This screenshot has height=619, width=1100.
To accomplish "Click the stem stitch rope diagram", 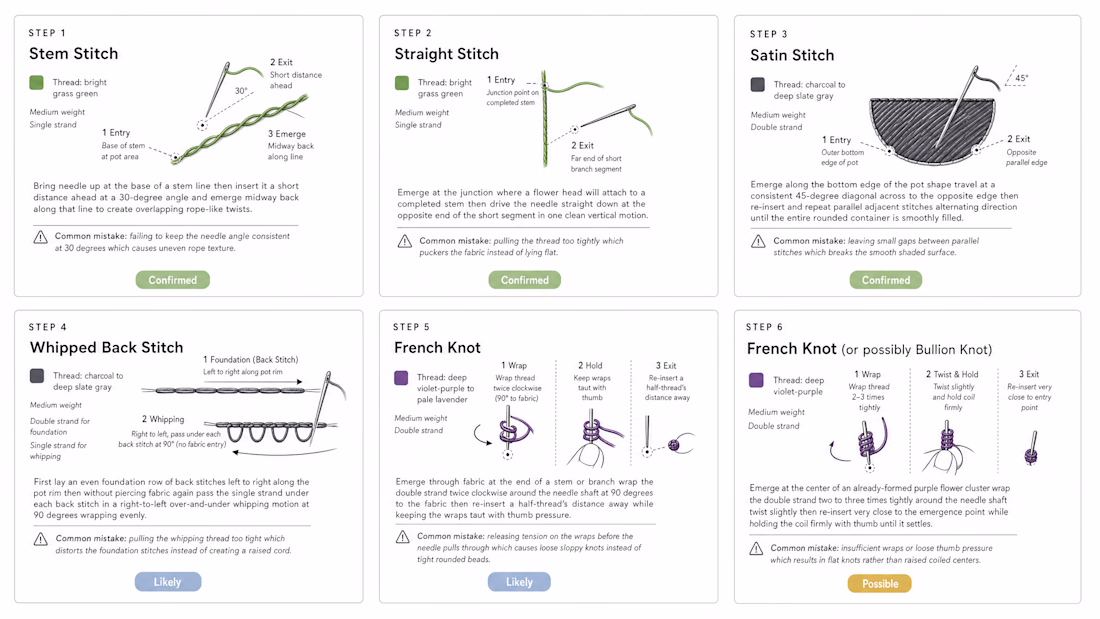I will tap(240, 129).
